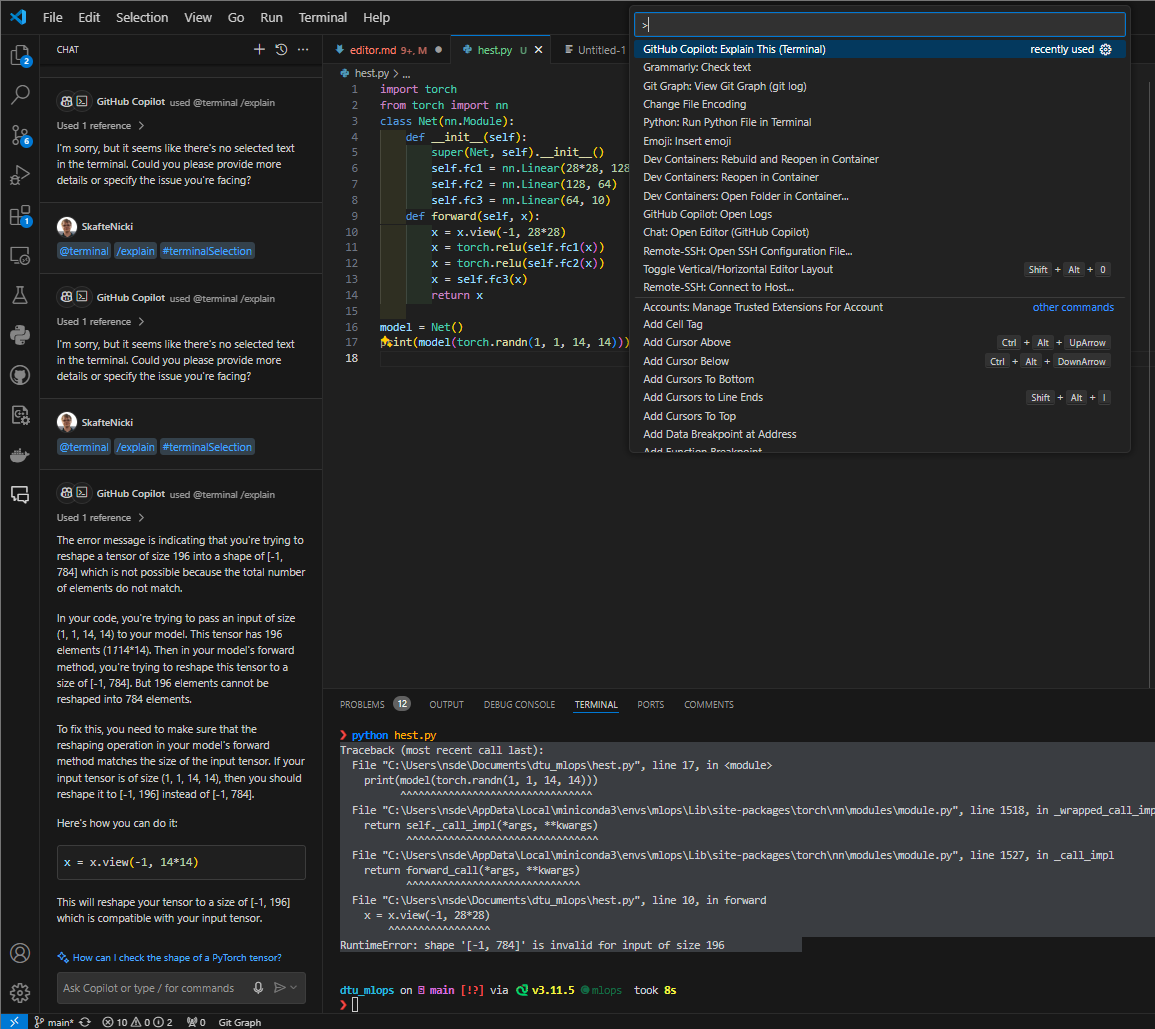1155x1029 pixels.
Task: Click the remote window indicator in status bar
Action: point(14,1022)
